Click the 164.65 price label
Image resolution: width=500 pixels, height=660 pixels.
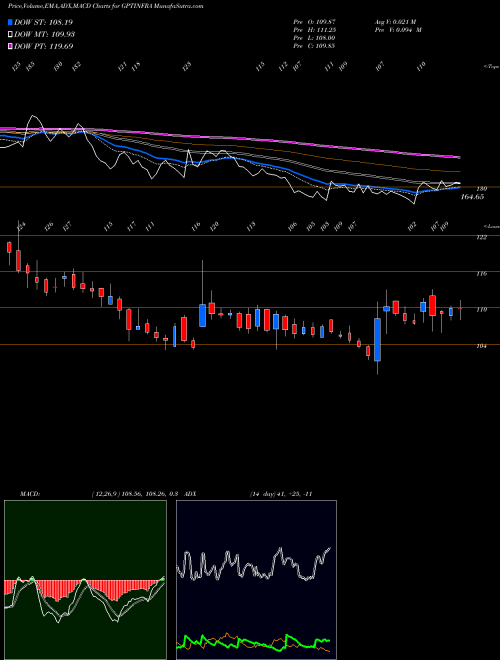[472, 197]
